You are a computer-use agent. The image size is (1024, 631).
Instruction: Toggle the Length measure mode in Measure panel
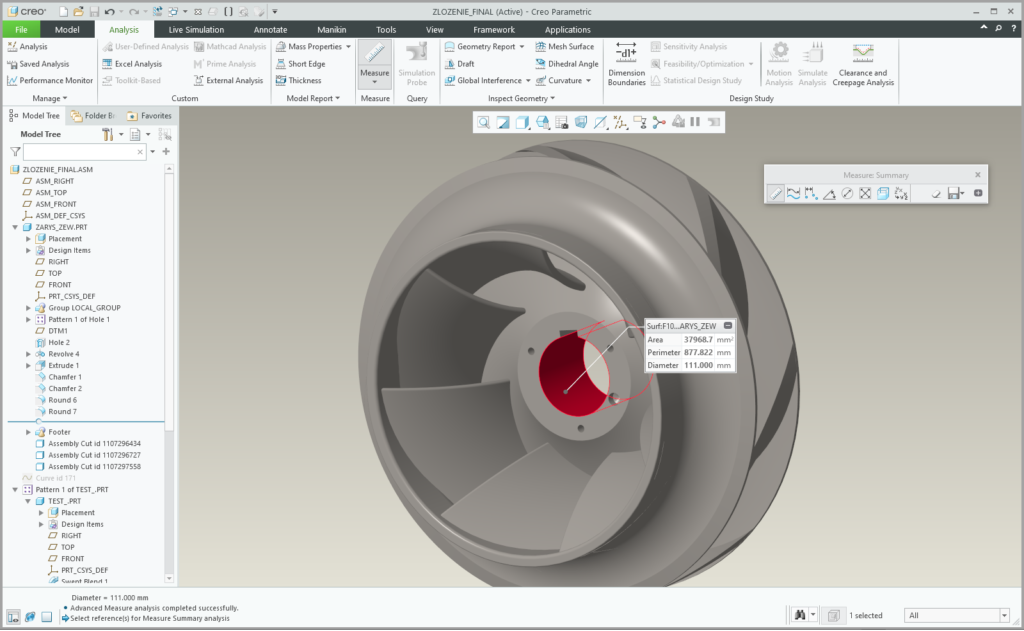tap(793, 194)
